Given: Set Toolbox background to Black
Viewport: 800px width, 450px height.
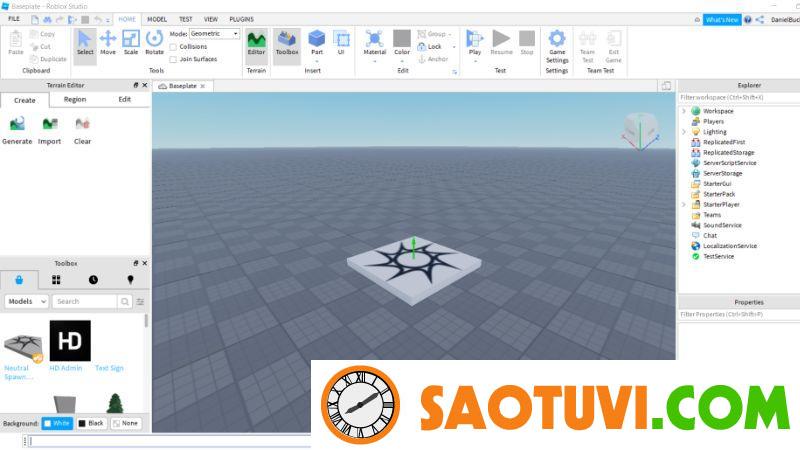Looking at the screenshot, I should [91, 423].
